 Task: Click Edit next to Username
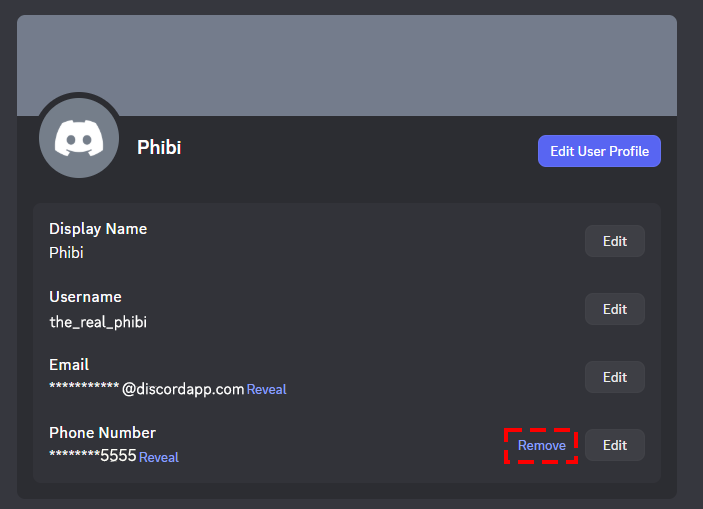click(x=614, y=309)
